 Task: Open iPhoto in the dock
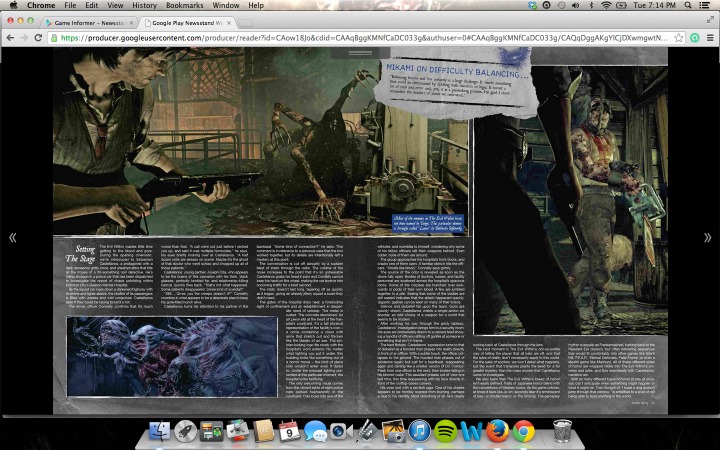click(393, 432)
